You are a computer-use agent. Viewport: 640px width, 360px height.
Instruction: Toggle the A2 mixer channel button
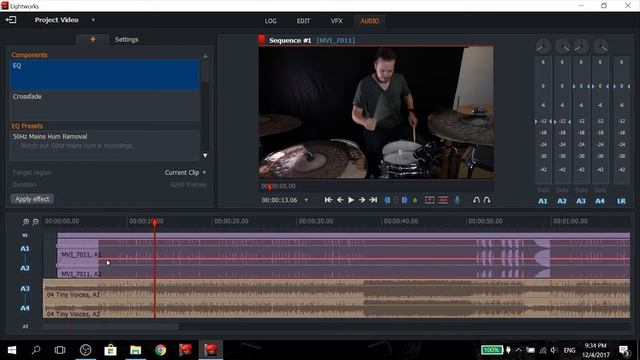coord(562,201)
